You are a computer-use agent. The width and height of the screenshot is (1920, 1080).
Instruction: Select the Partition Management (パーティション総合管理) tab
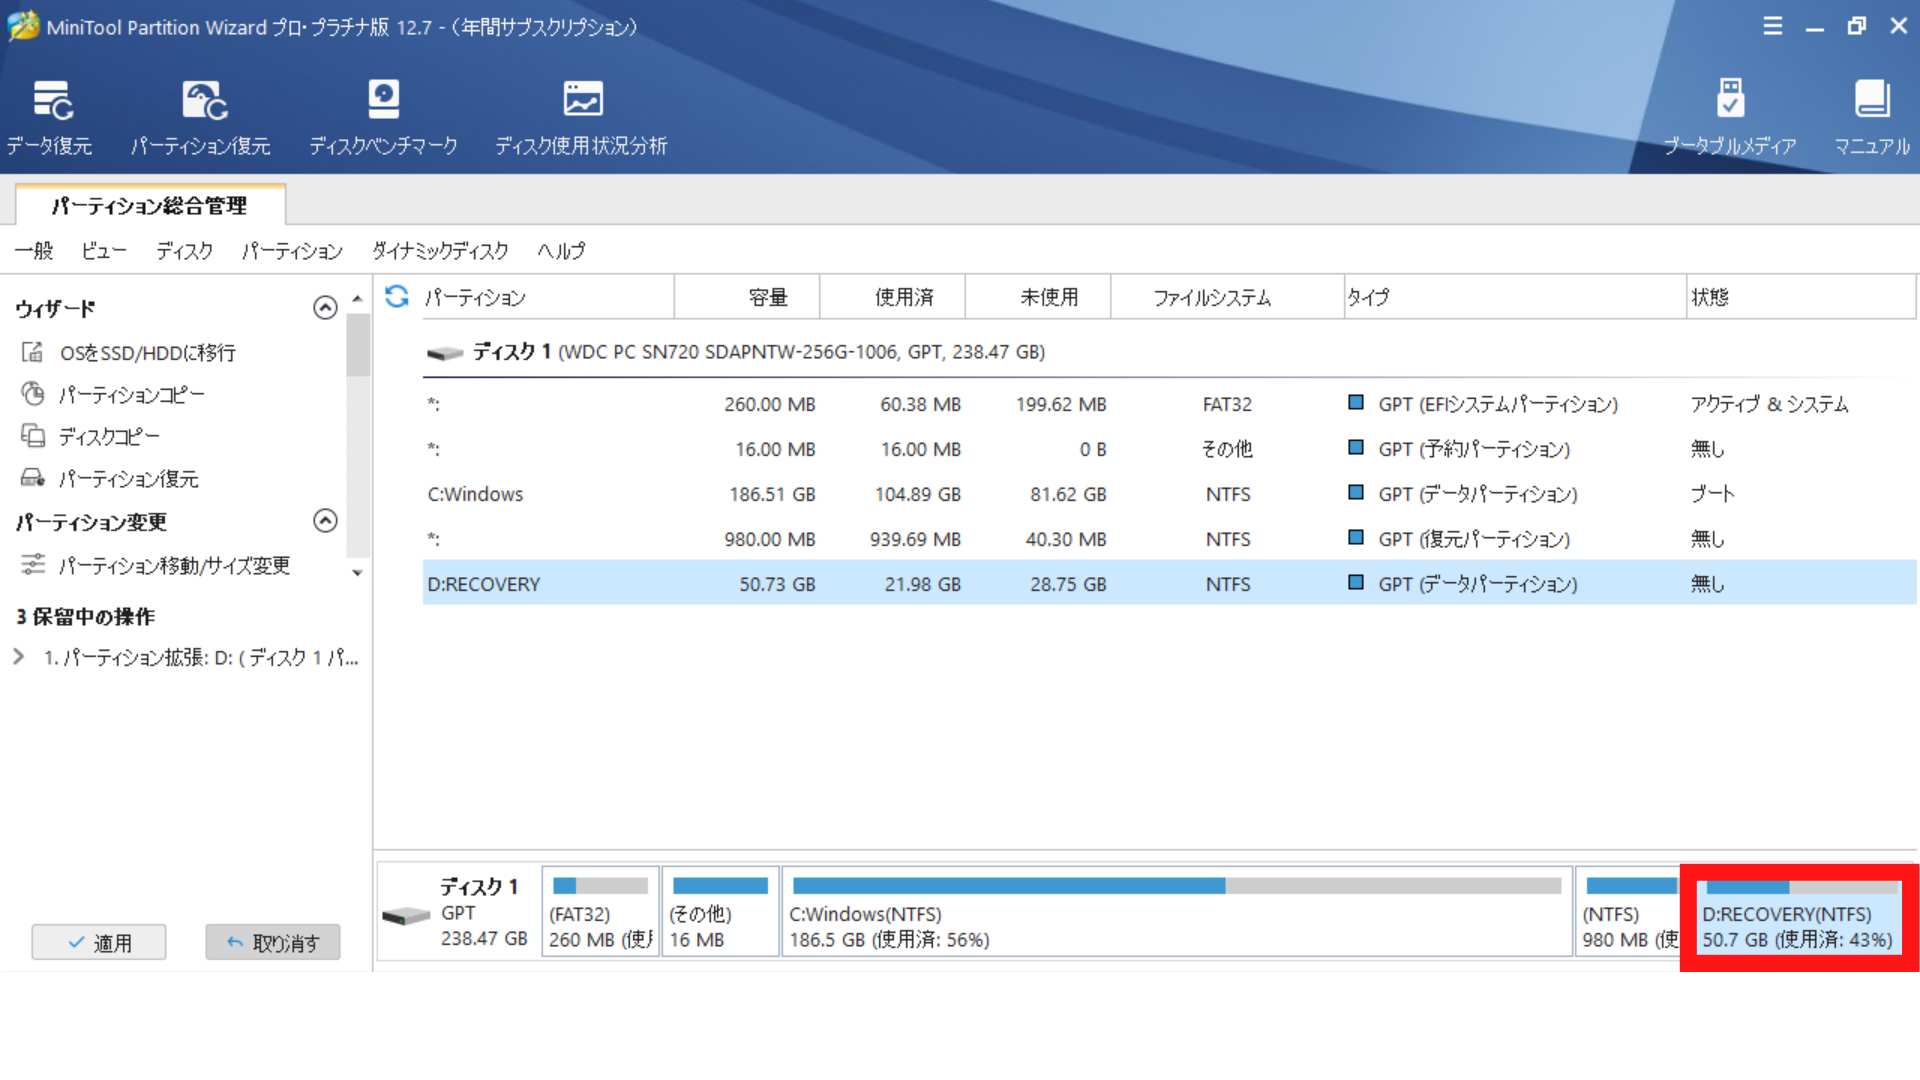pos(149,206)
